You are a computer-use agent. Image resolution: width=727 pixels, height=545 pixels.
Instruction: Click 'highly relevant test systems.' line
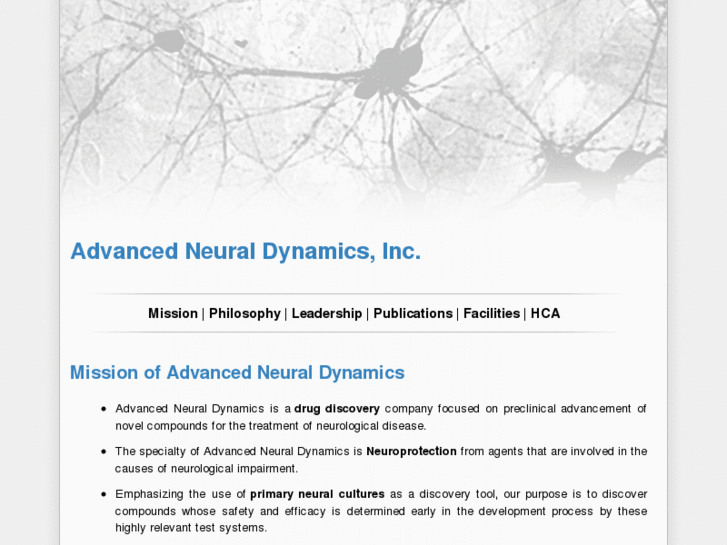[191, 528]
